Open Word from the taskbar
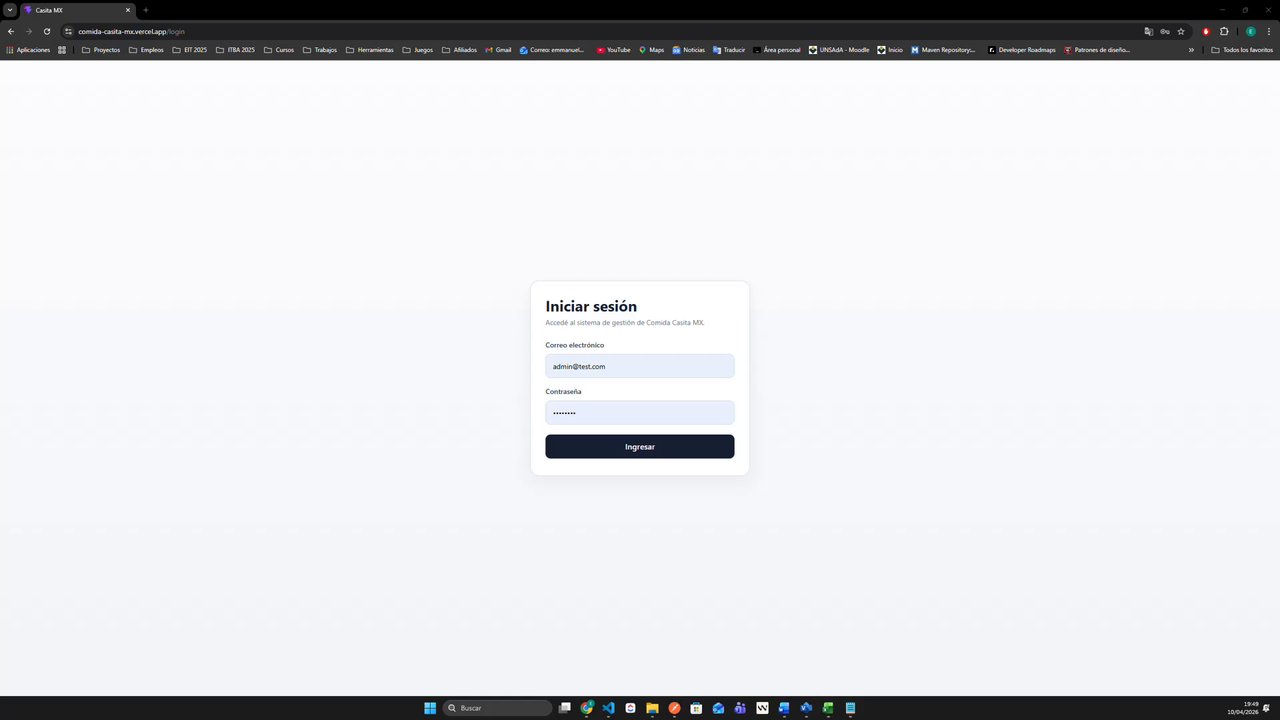1280x720 pixels. point(784,708)
